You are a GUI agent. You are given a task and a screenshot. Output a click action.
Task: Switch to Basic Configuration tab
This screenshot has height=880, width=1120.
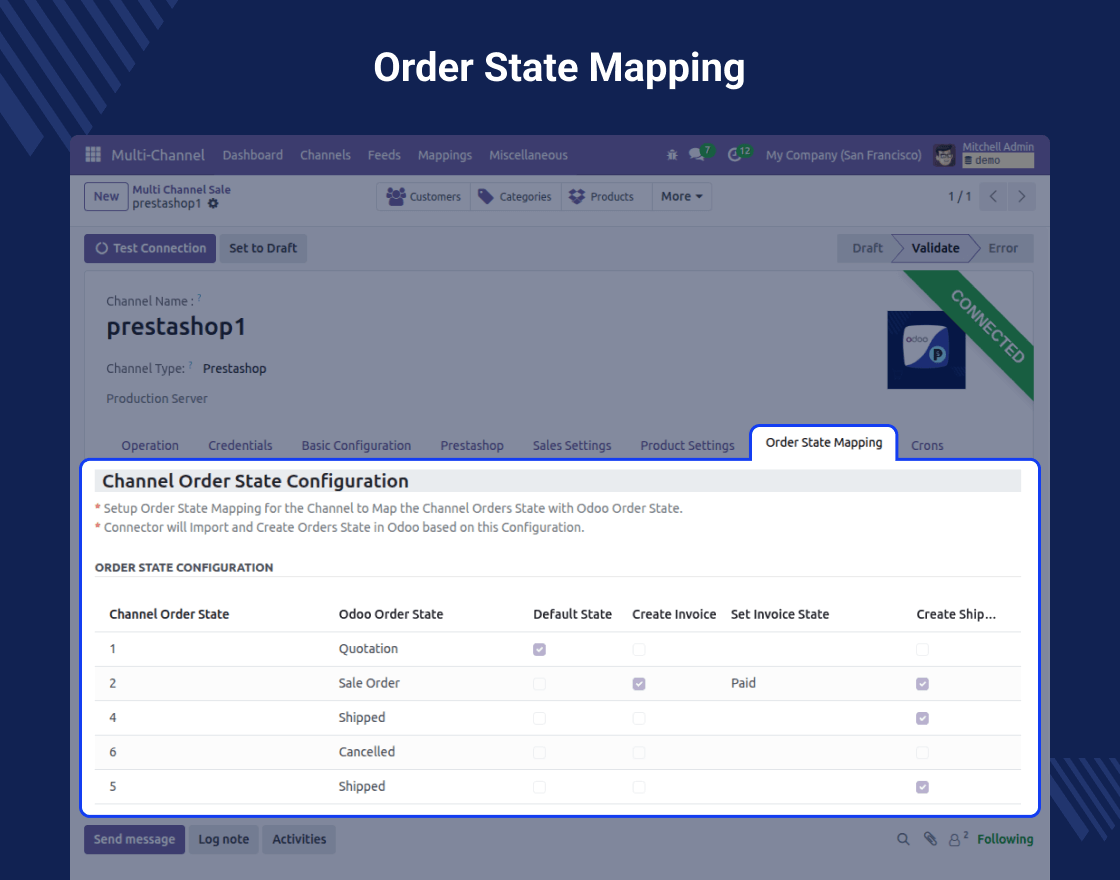(x=356, y=445)
